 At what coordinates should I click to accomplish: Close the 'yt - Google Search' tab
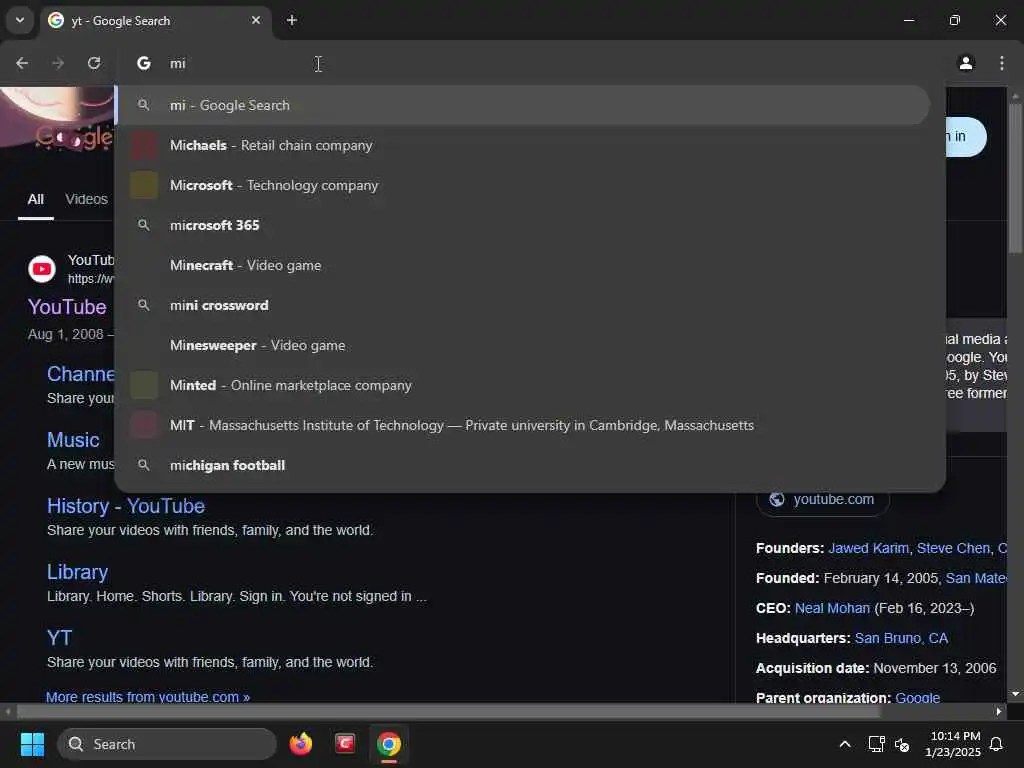click(x=256, y=20)
